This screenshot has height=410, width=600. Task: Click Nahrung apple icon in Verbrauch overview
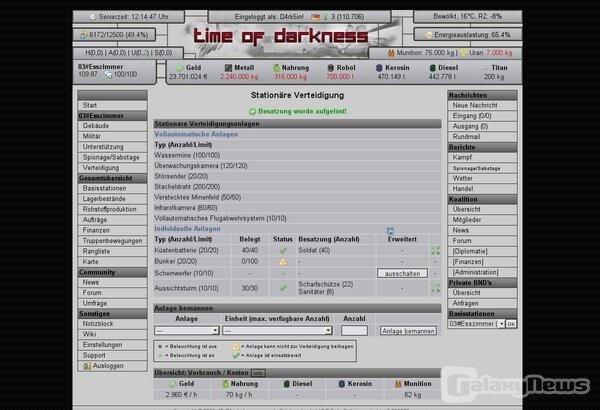[225, 384]
